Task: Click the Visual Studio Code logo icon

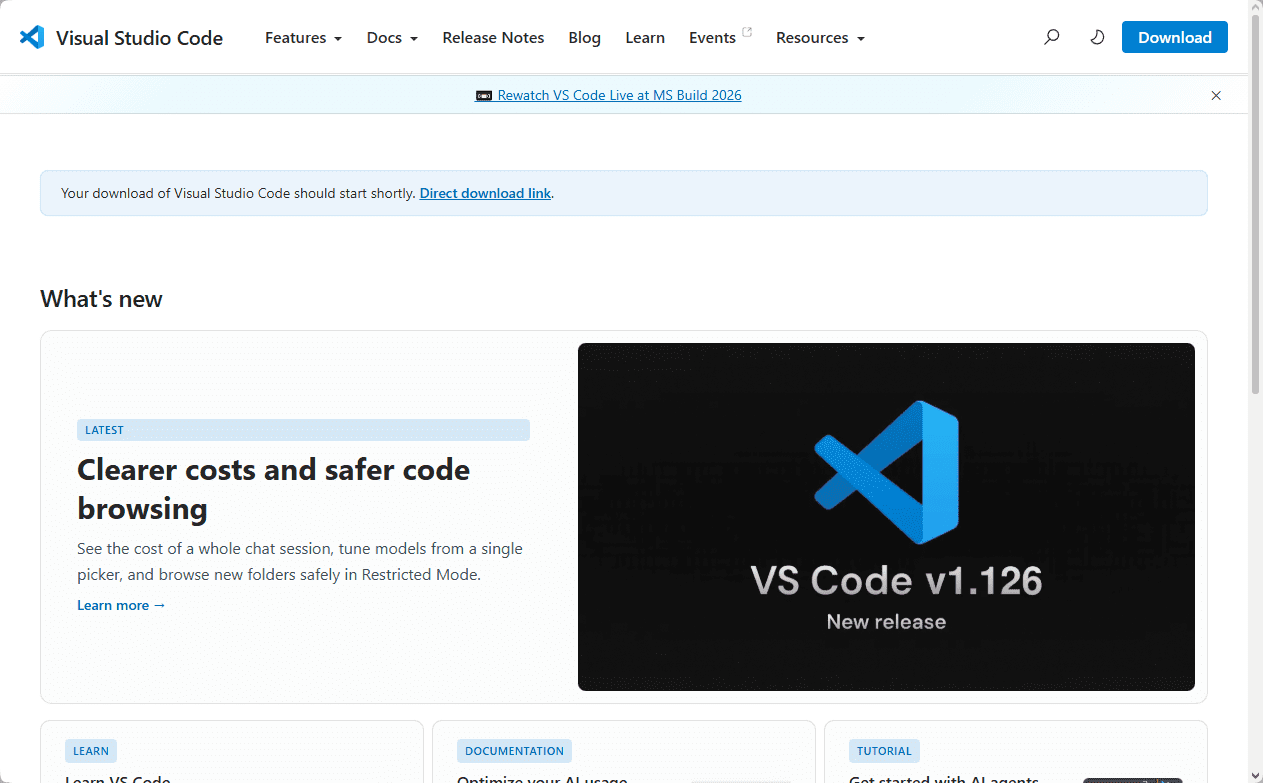Action: pos(32,38)
